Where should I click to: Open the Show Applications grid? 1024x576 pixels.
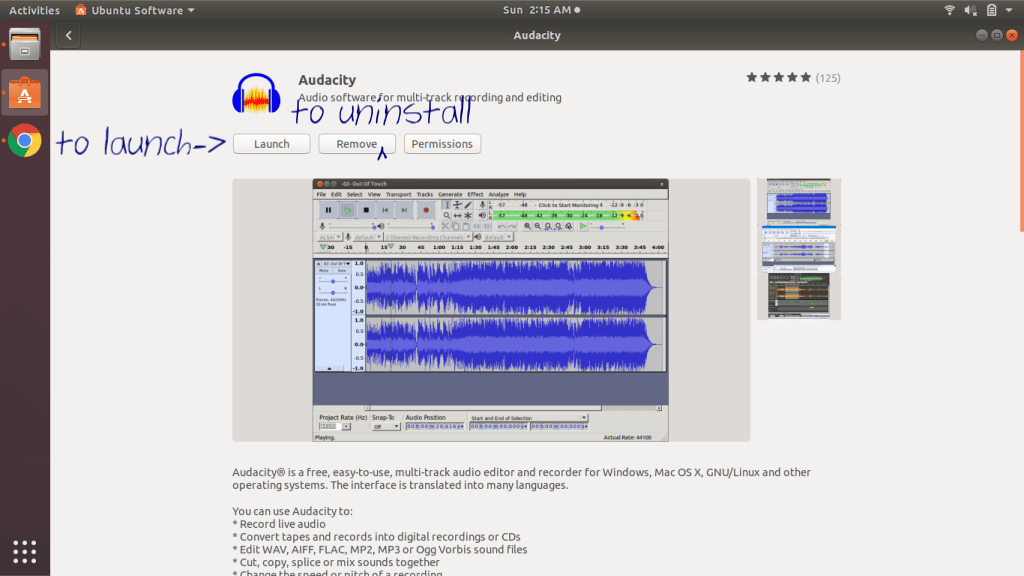pyautogui.click(x=24, y=552)
